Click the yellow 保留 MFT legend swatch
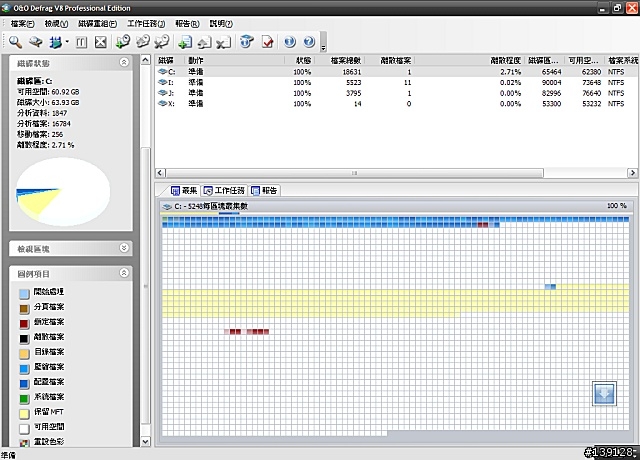640x460 pixels. pos(24,413)
